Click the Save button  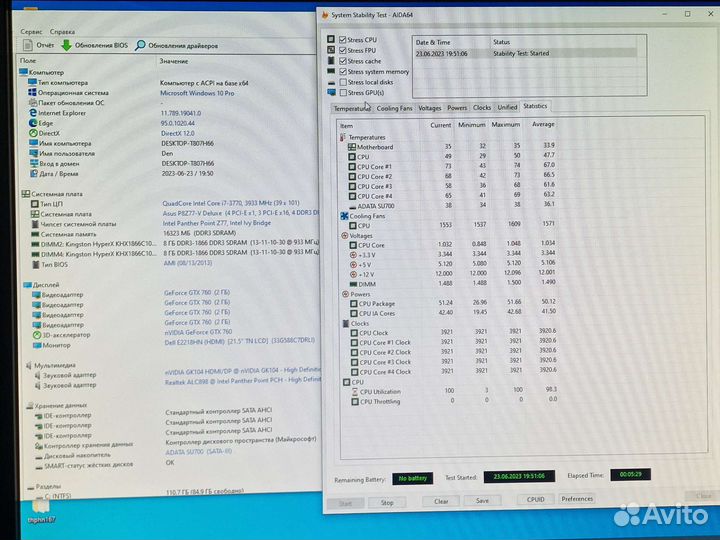coord(482,500)
